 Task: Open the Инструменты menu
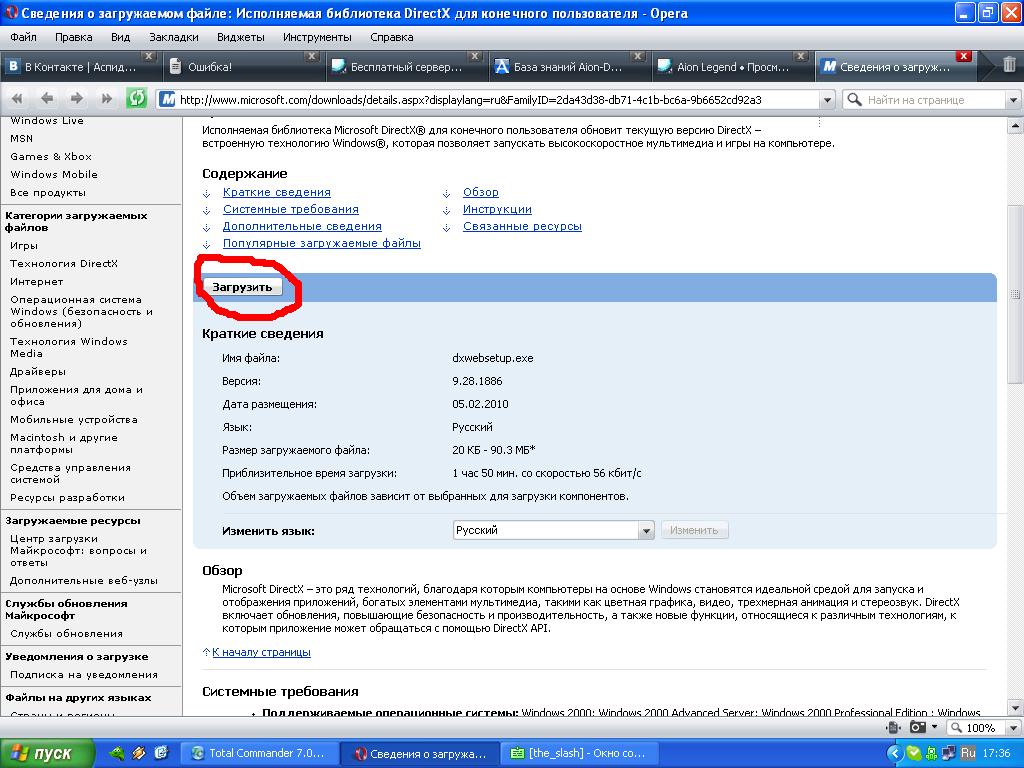click(x=317, y=37)
